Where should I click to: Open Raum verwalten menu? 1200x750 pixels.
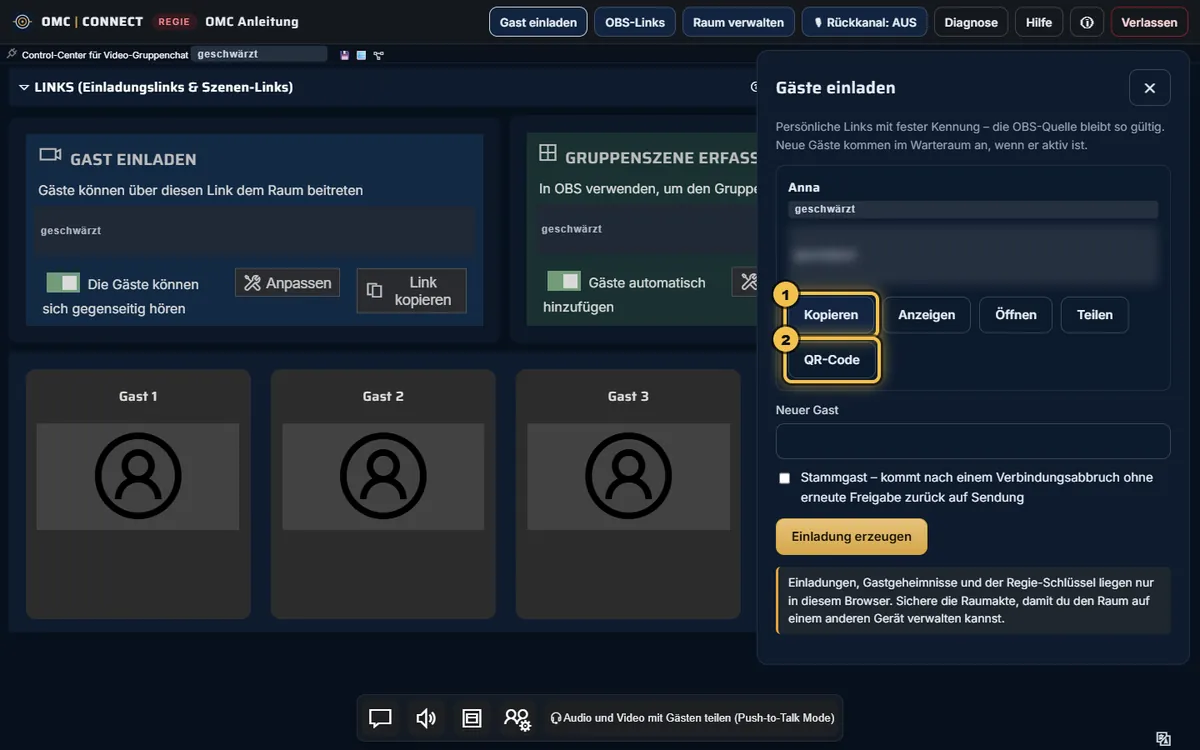pos(738,22)
